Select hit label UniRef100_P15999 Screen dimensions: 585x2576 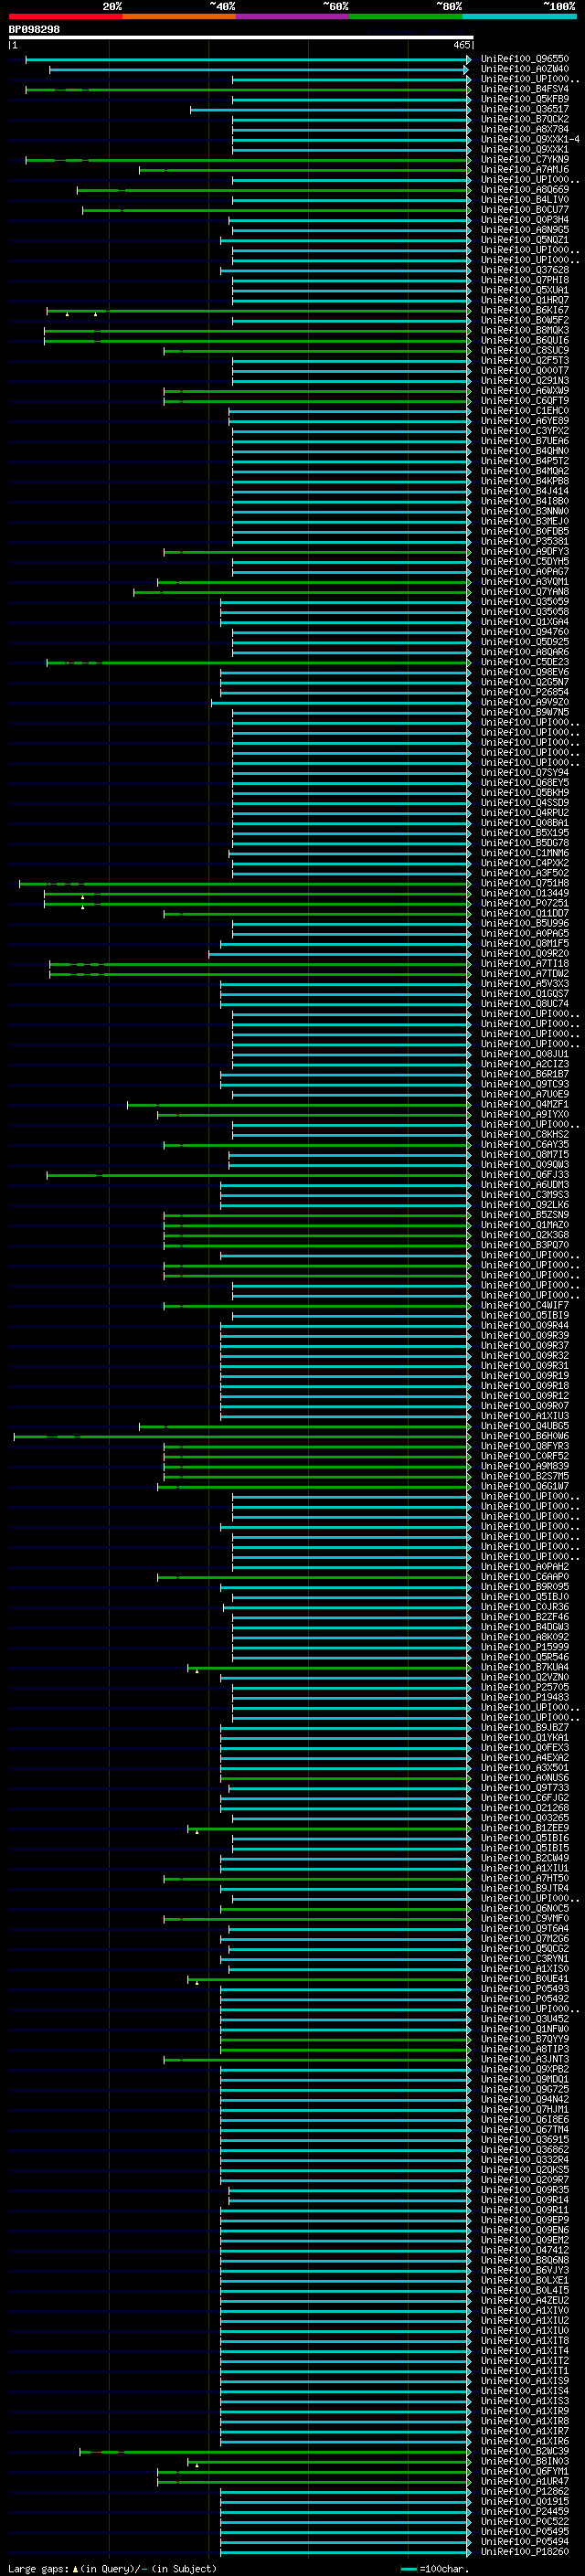(525, 1647)
